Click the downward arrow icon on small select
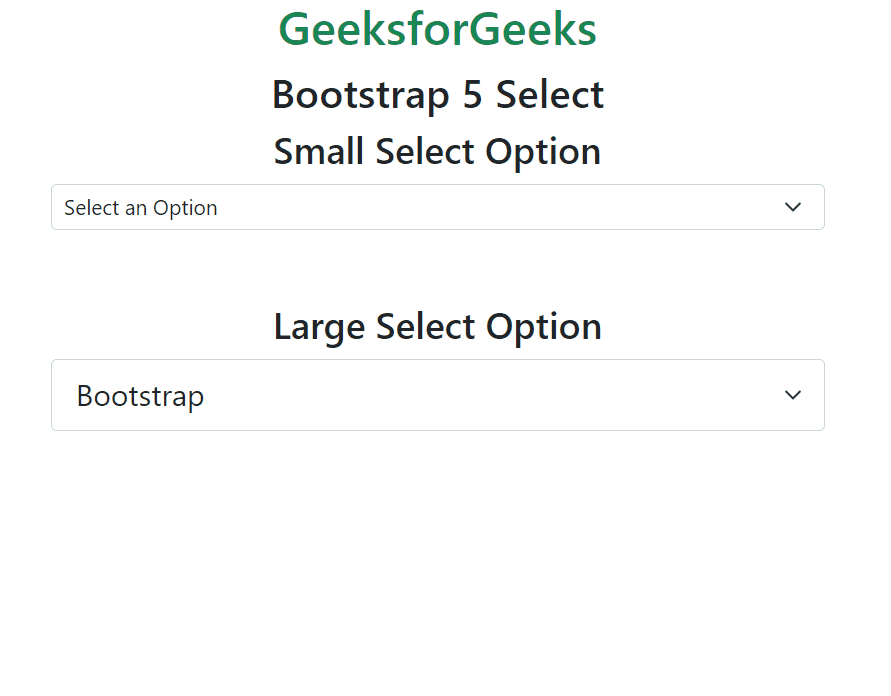Viewport: 891px width, 696px height. (x=793, y=207)
